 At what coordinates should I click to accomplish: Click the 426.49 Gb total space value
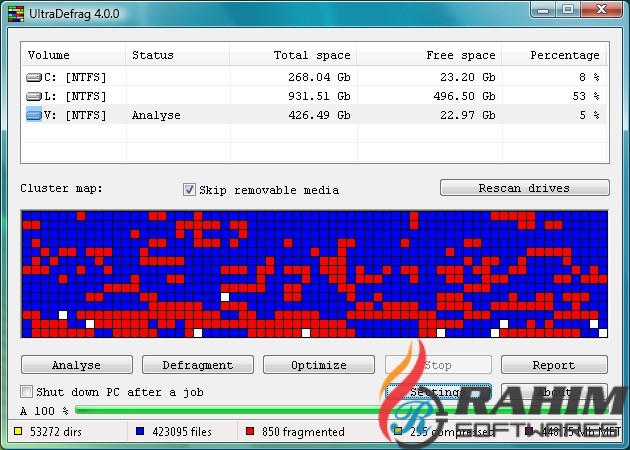coord(319,115)
